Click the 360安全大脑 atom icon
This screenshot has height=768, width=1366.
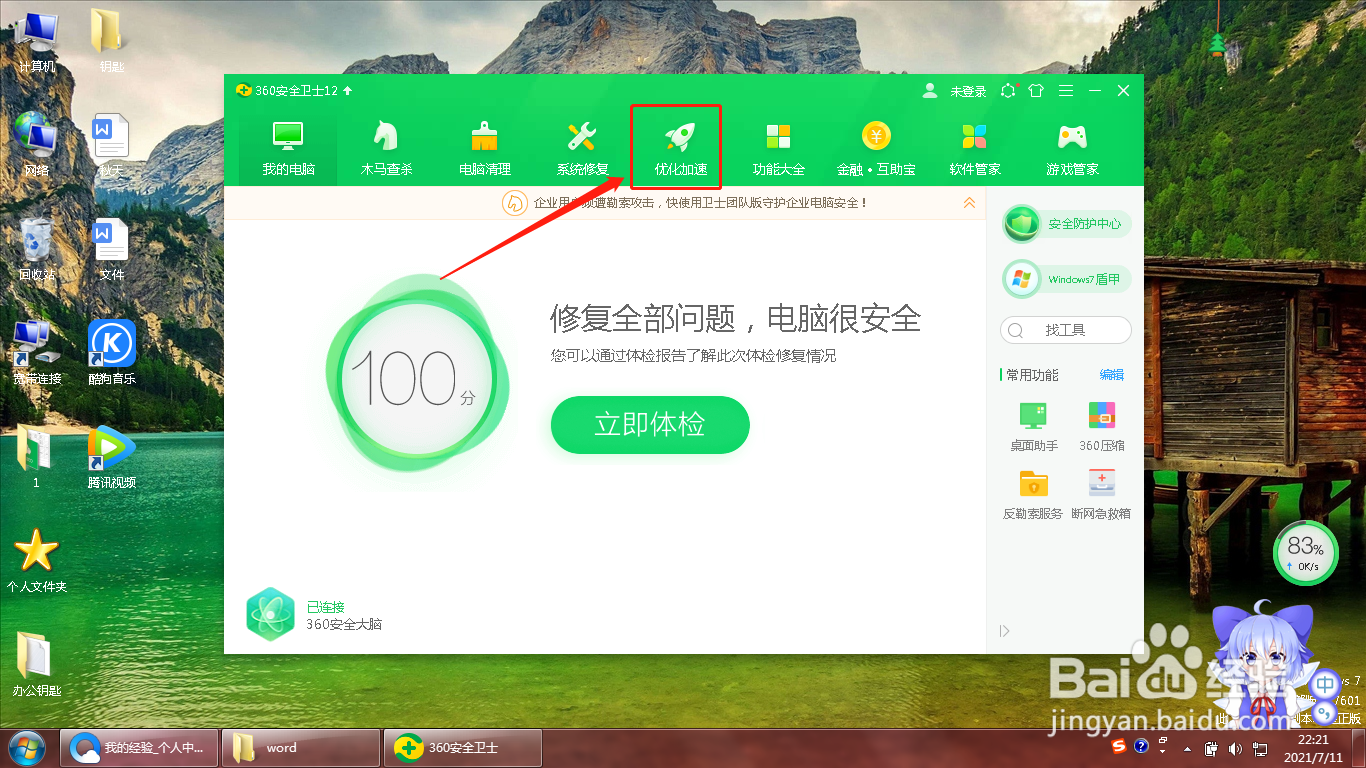pos(271,614)
